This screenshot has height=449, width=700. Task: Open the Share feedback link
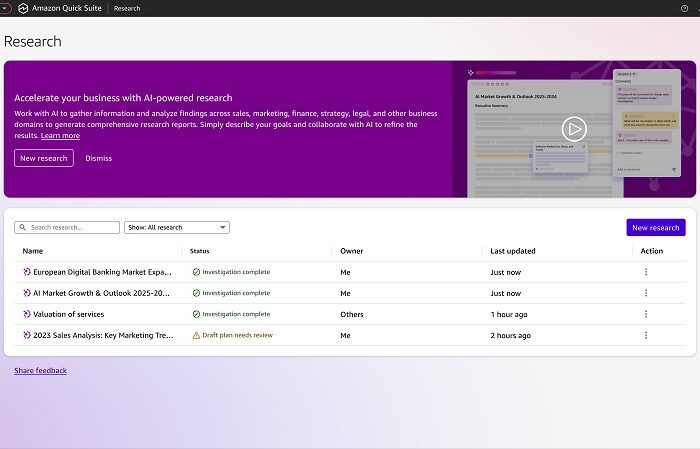(40, 371)
